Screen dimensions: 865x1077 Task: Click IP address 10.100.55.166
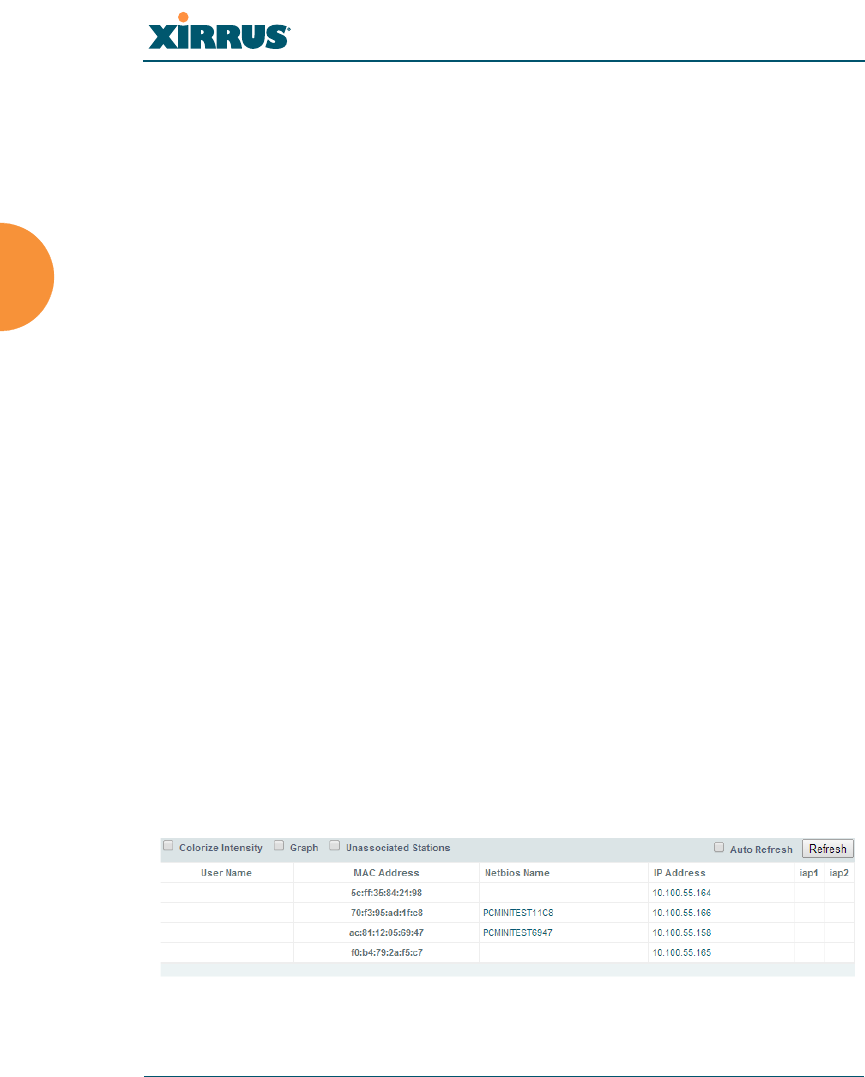click(x=682, y=913)
